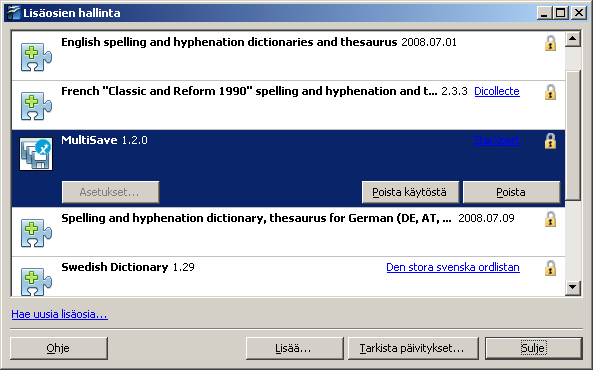
Task: Click Hae uusia lisäosia link
Action: pos(59,314)
